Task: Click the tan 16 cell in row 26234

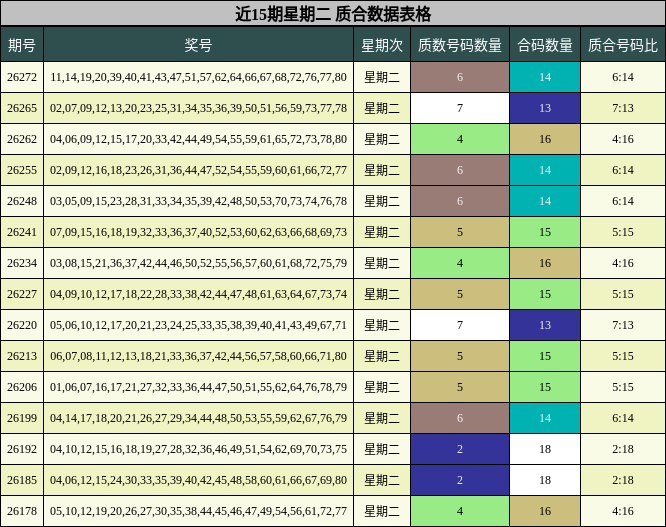Action: coord(545,263)
